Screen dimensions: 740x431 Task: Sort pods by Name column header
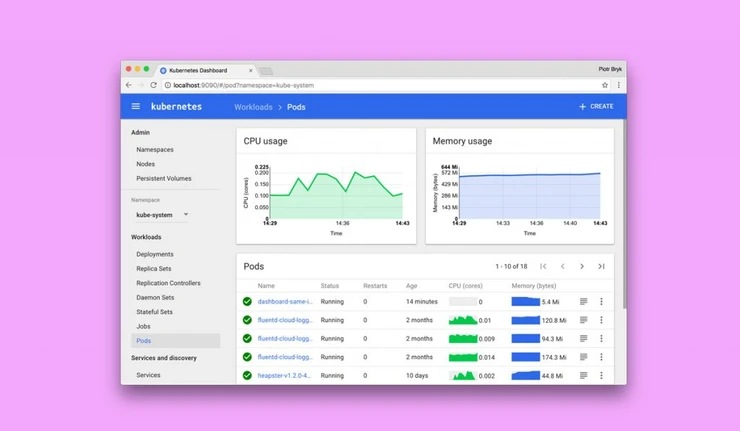tap(266, 286)
